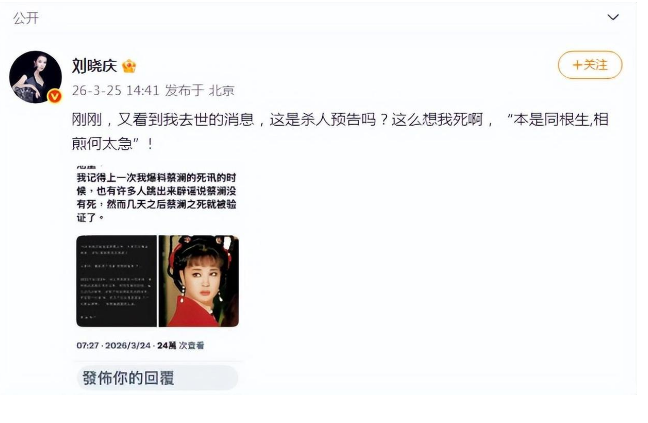Focus the 發佈你的回覆 reply field
Image resolution: width=648 pixels, height=423 pixels.
[157, 378]
